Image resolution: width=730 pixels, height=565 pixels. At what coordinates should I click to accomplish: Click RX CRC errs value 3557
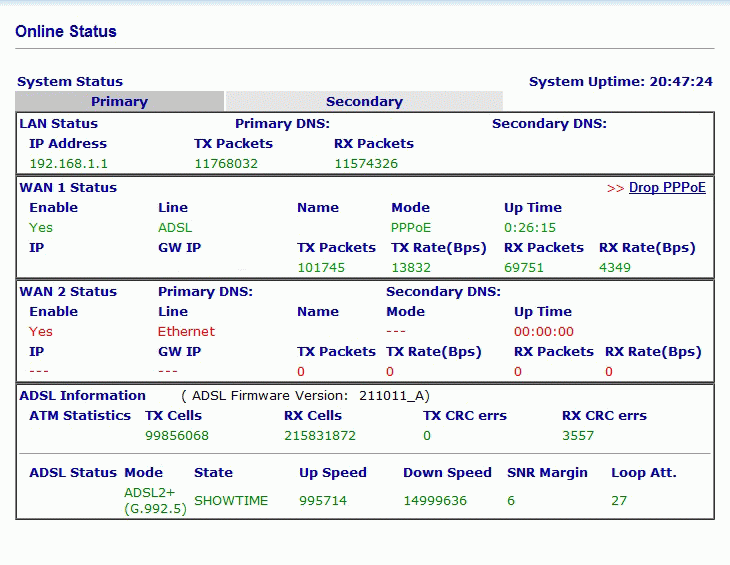tap(578, 436)
